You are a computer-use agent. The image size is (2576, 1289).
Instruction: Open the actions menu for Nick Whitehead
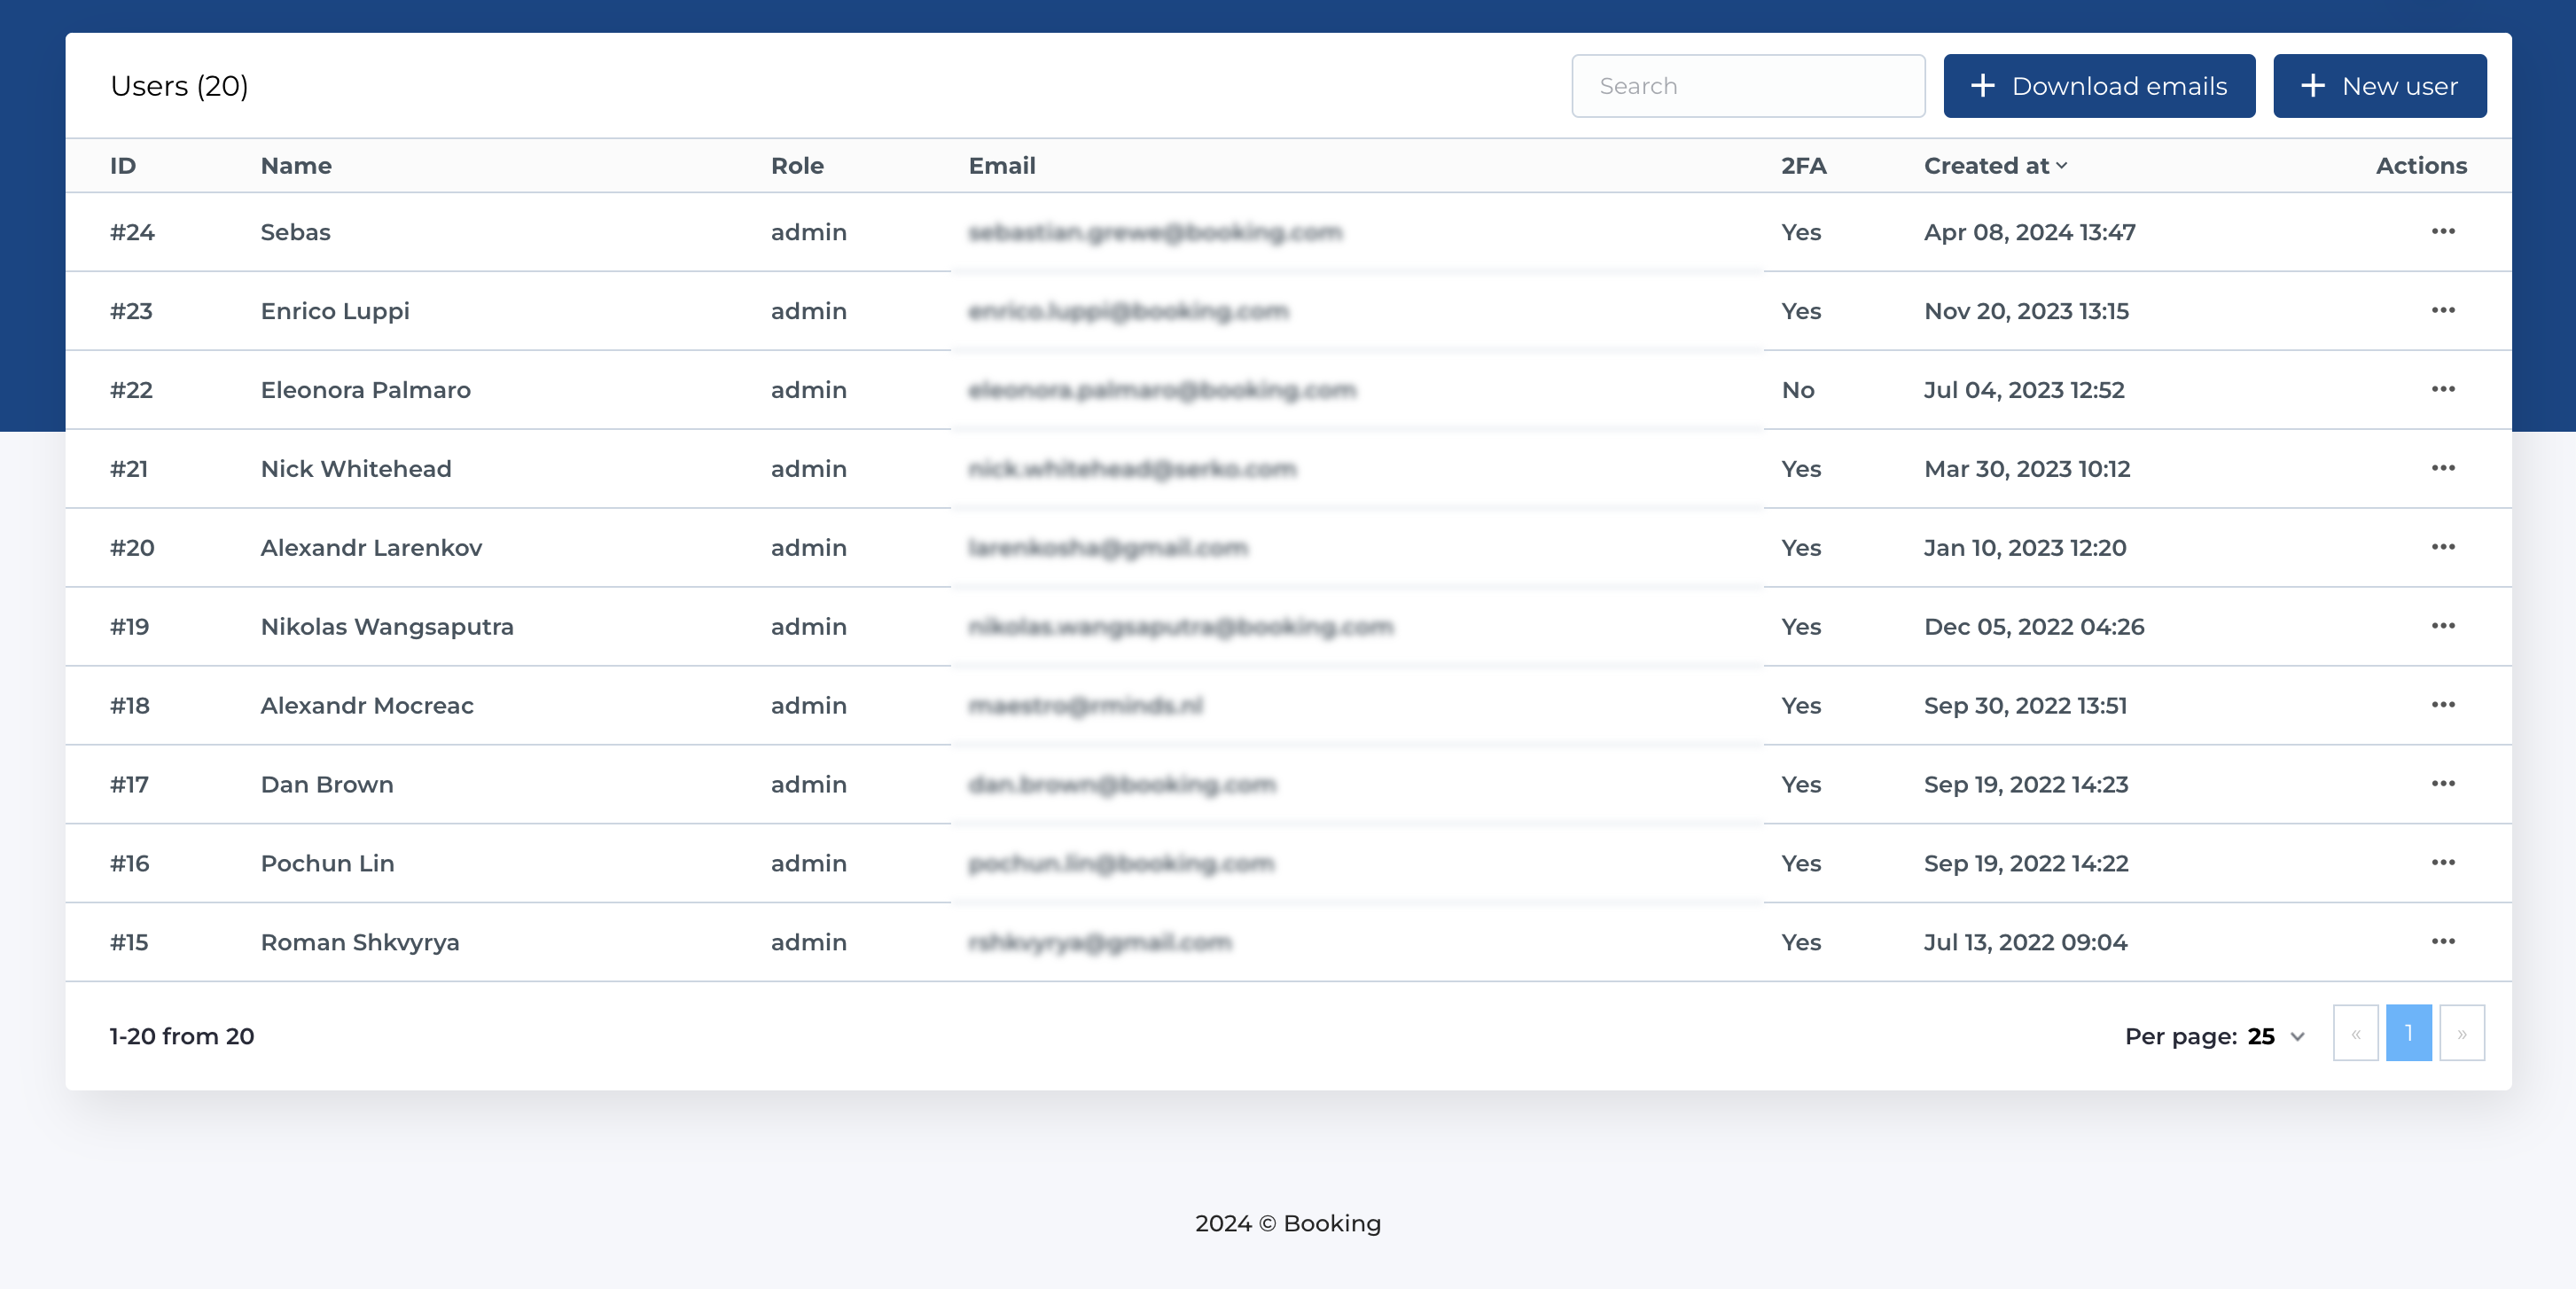coord(2444,468)
